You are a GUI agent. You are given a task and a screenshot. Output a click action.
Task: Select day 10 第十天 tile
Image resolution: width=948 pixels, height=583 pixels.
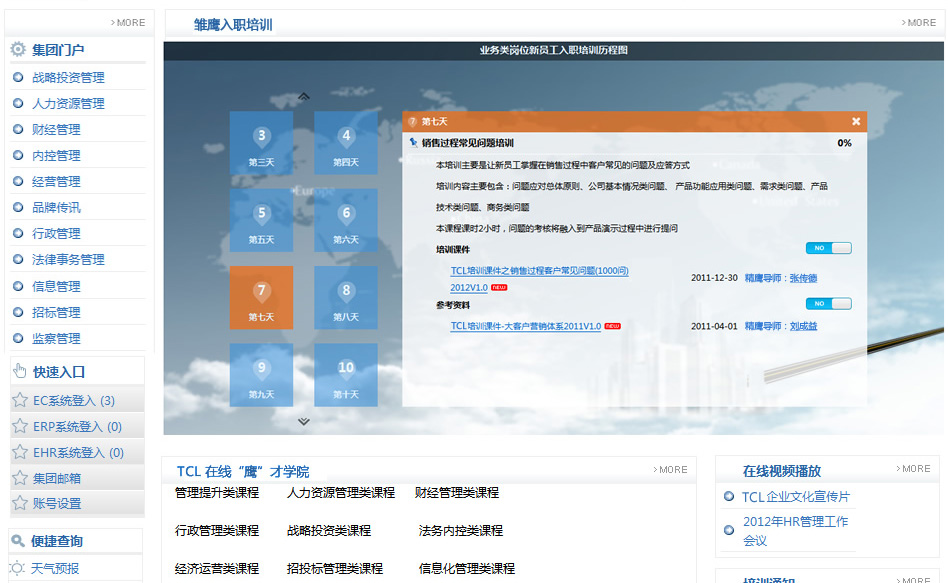(x=346, y=375)
